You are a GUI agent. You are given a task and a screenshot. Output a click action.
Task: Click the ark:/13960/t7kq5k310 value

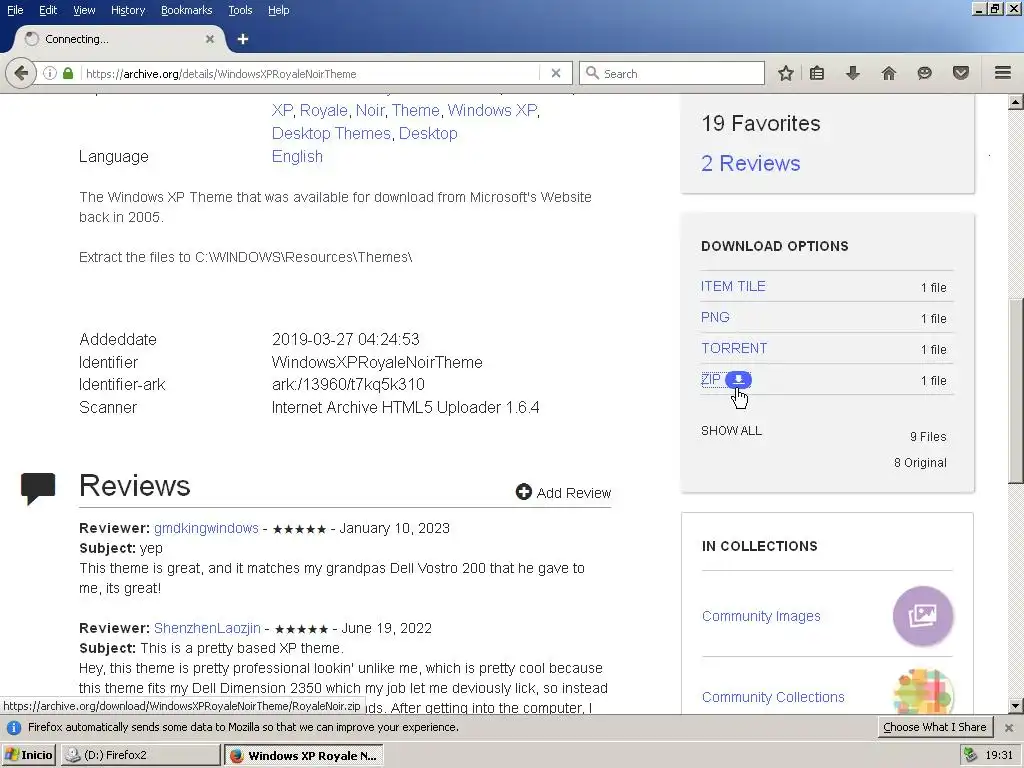[348, 385]
